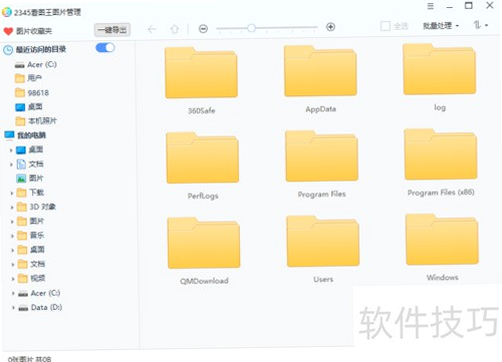This screenshot has width=502, height=362.
Task: Toggle the 最近访问的目录 switch
Action: (x=105, y=48)
